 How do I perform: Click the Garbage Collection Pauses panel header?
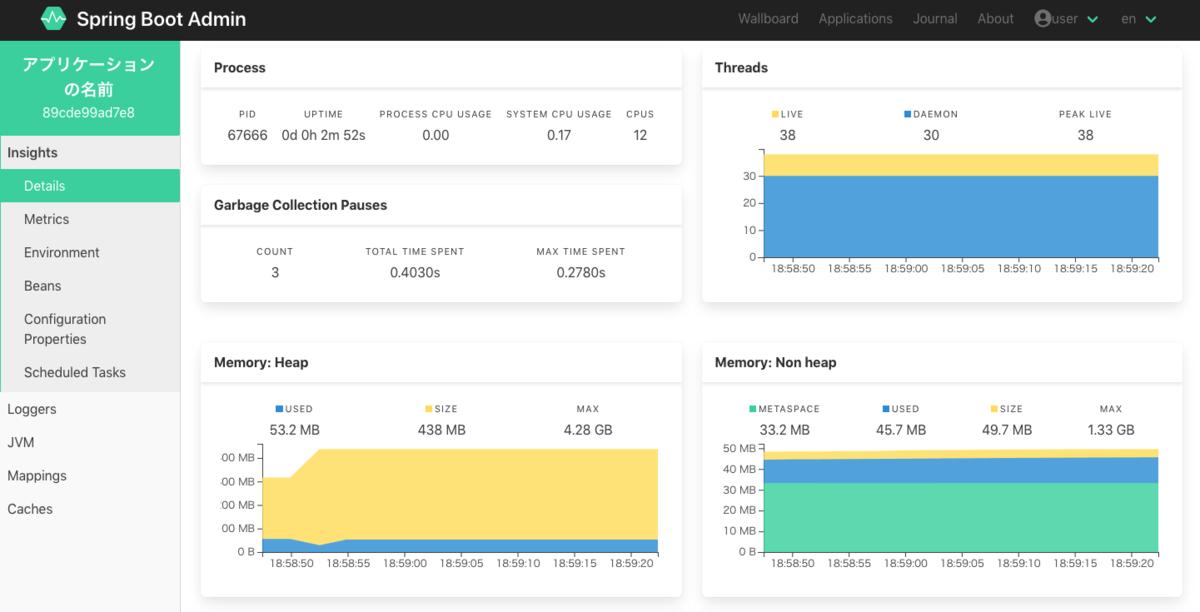pos(441,205)
